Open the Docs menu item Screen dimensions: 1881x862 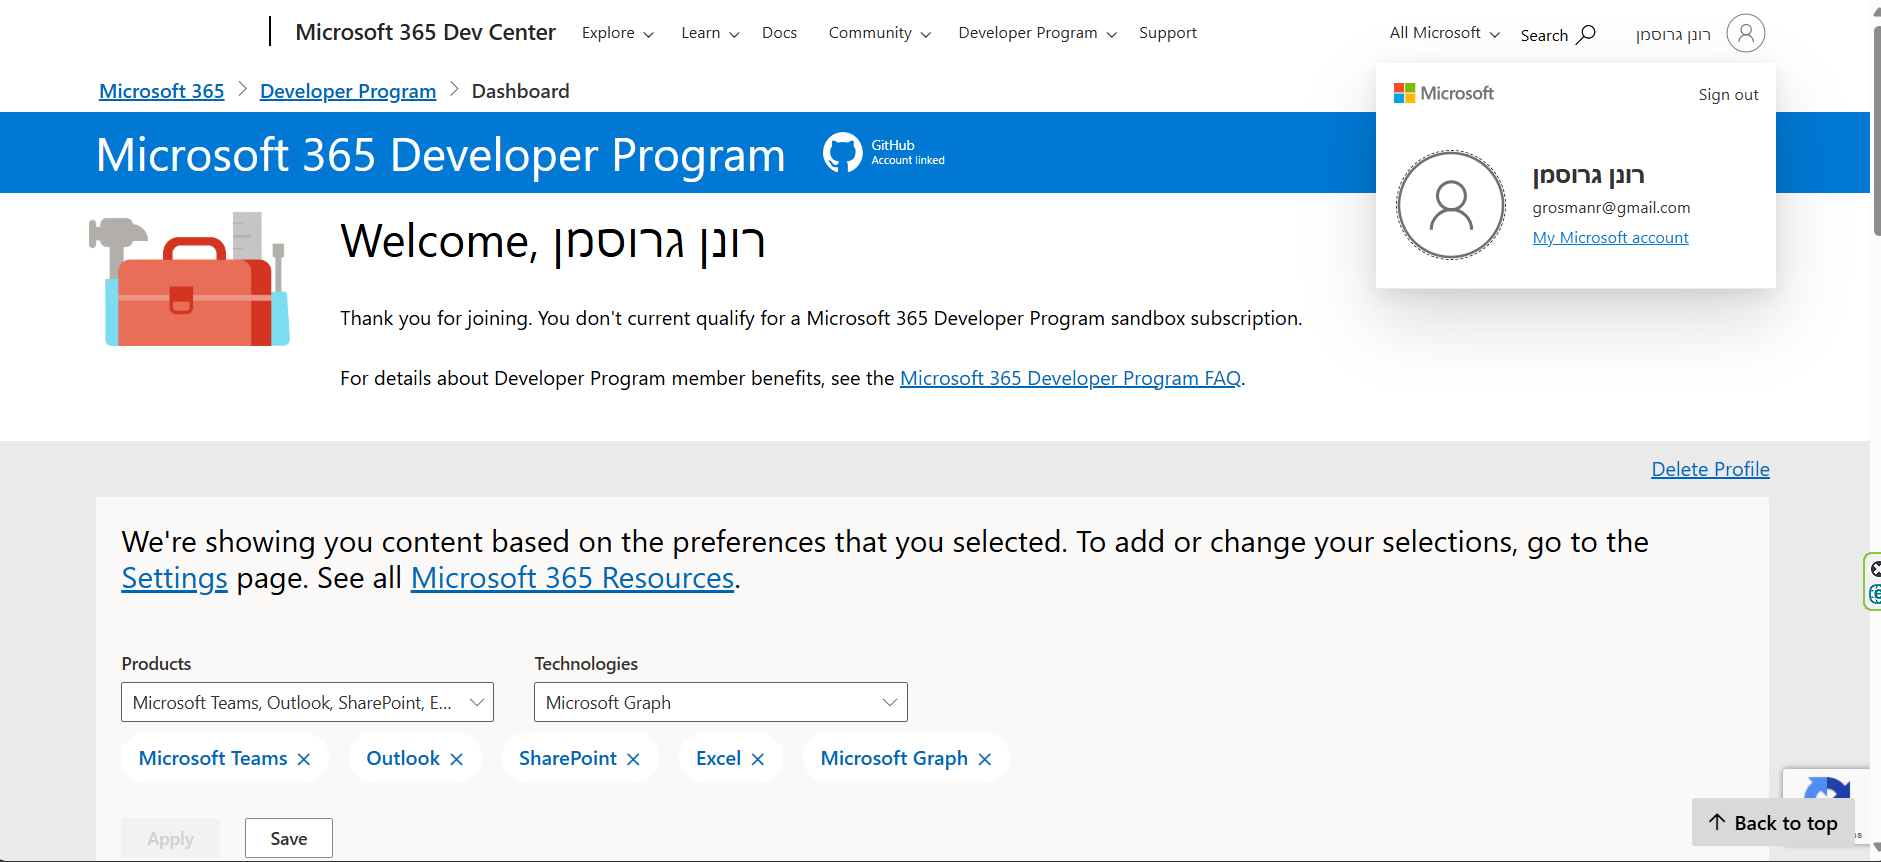pyautogui.click(x=779, y=33)
